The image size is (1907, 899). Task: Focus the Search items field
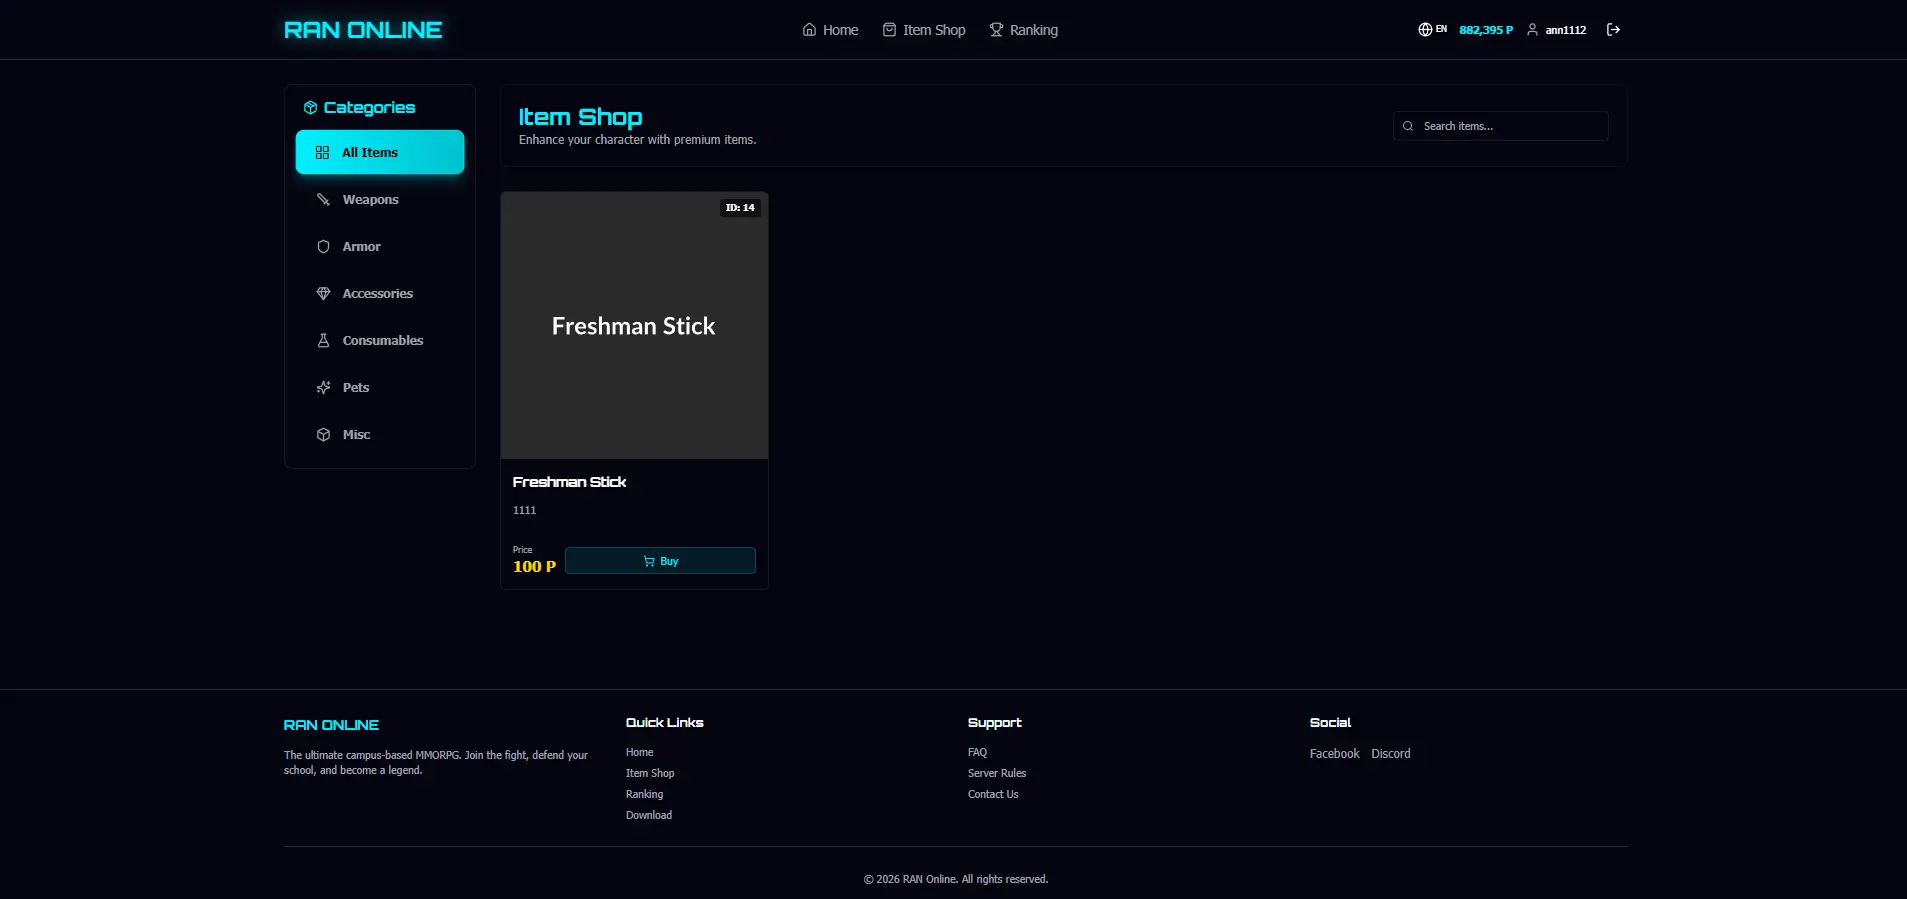coord(1500,126)
